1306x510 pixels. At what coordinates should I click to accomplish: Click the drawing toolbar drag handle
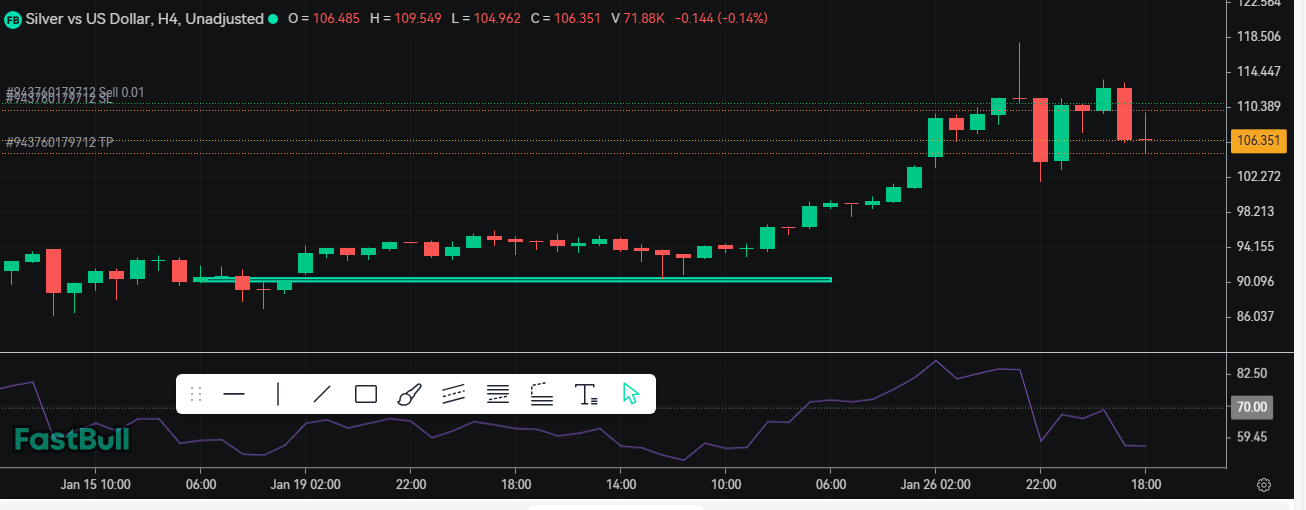pyautogui.click(x=196, y=394)
